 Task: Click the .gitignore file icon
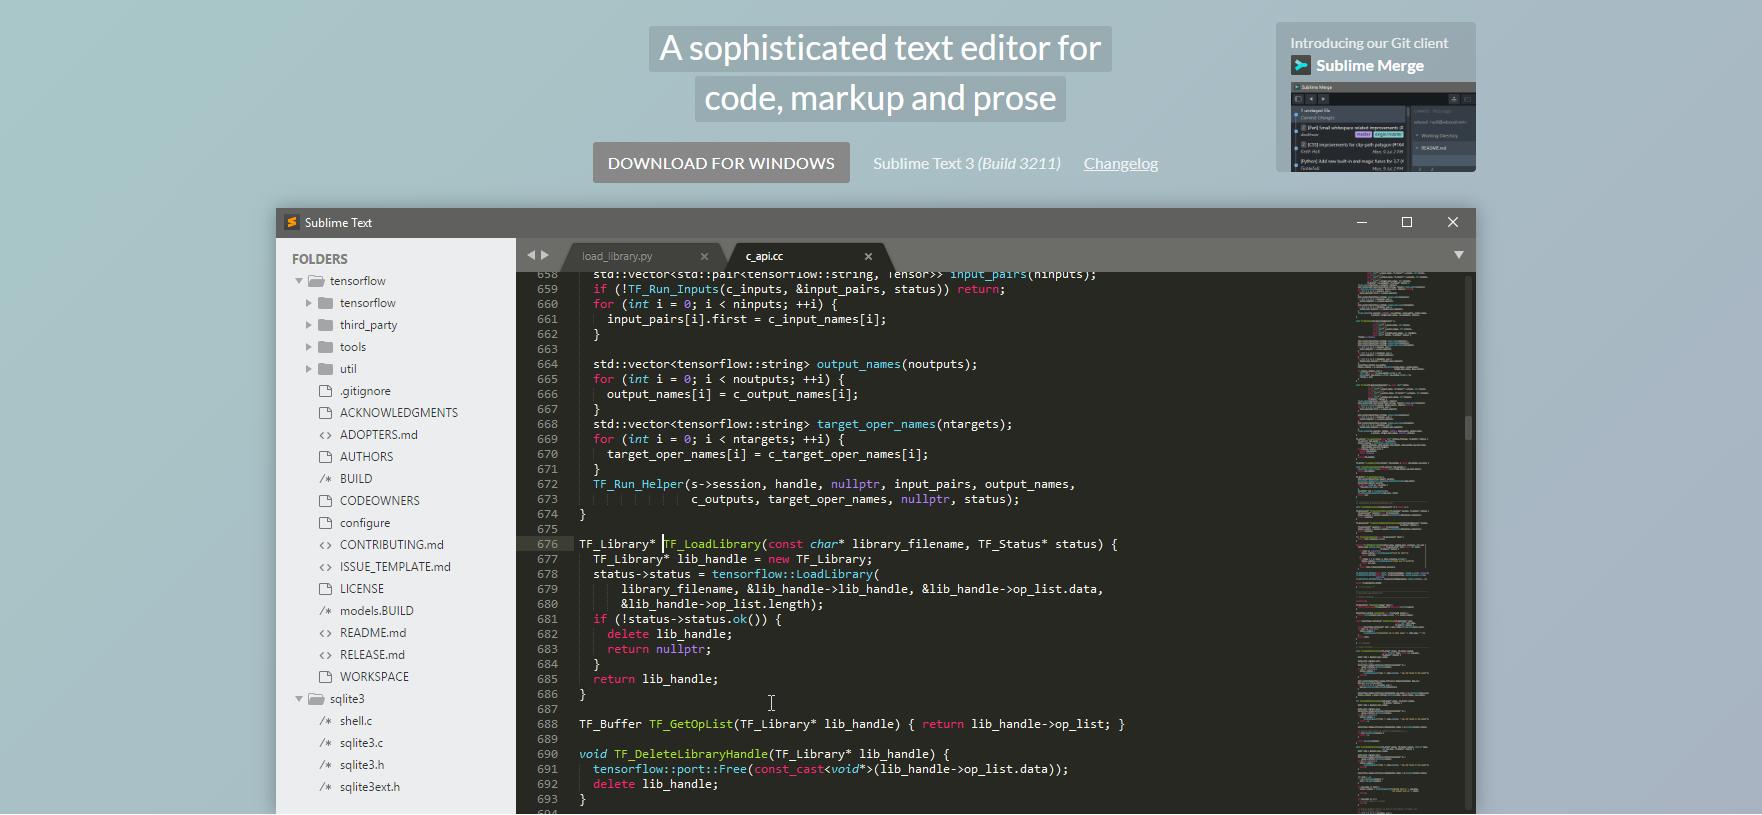(x=325, y=391)
